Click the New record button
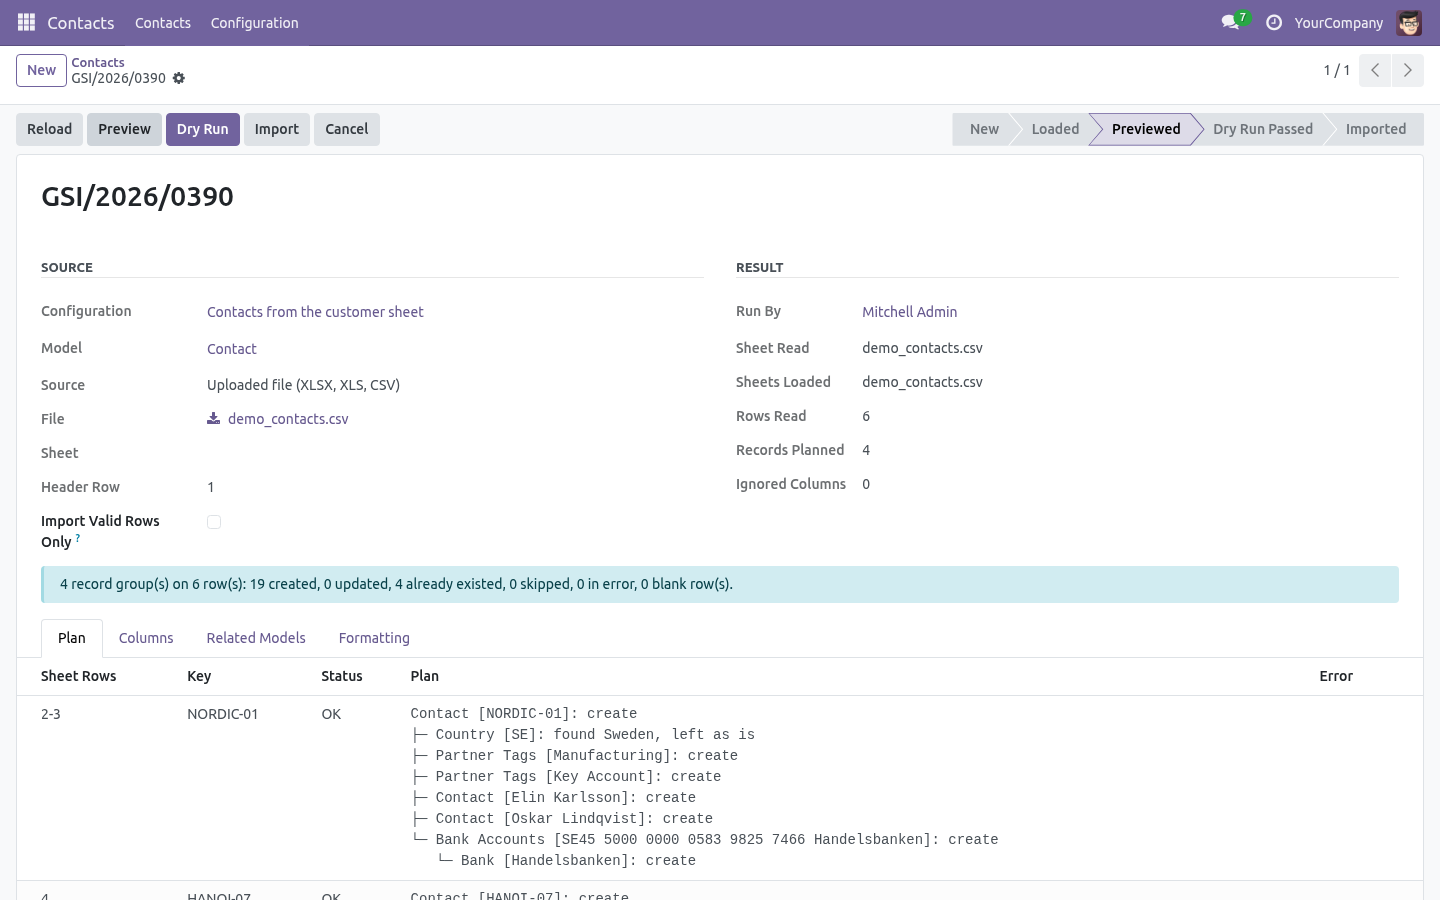Viewport: 1440px width, 900px height. pyautogui.click(x=41, y=70)
